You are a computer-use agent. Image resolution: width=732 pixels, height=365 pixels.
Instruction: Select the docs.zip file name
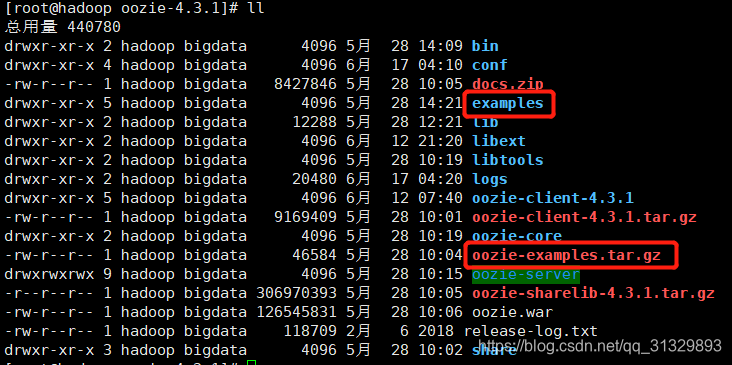[508, 84]
